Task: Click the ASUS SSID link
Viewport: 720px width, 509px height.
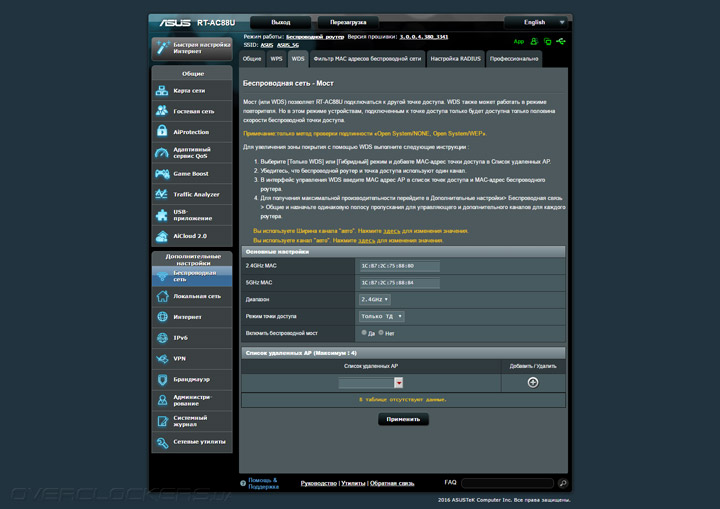Action: pyautogui.click(x=267, y=45)
